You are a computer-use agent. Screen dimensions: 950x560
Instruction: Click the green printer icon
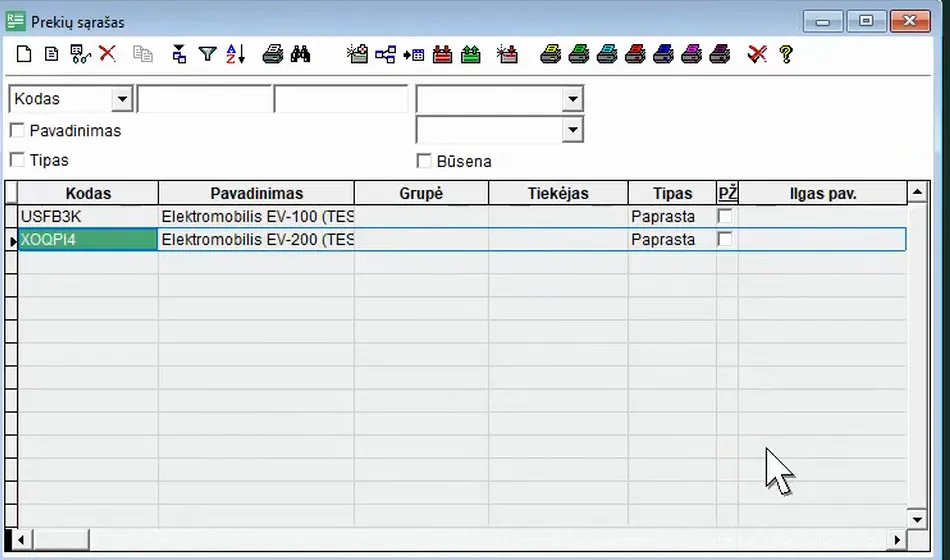579,54
